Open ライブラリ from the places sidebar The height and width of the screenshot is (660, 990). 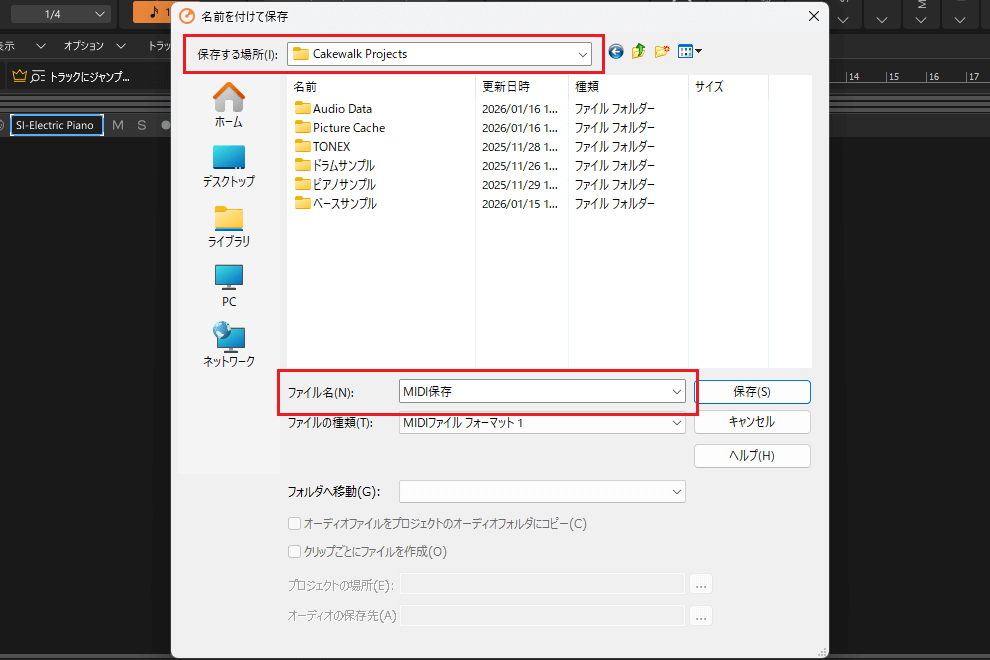point(229,225)
